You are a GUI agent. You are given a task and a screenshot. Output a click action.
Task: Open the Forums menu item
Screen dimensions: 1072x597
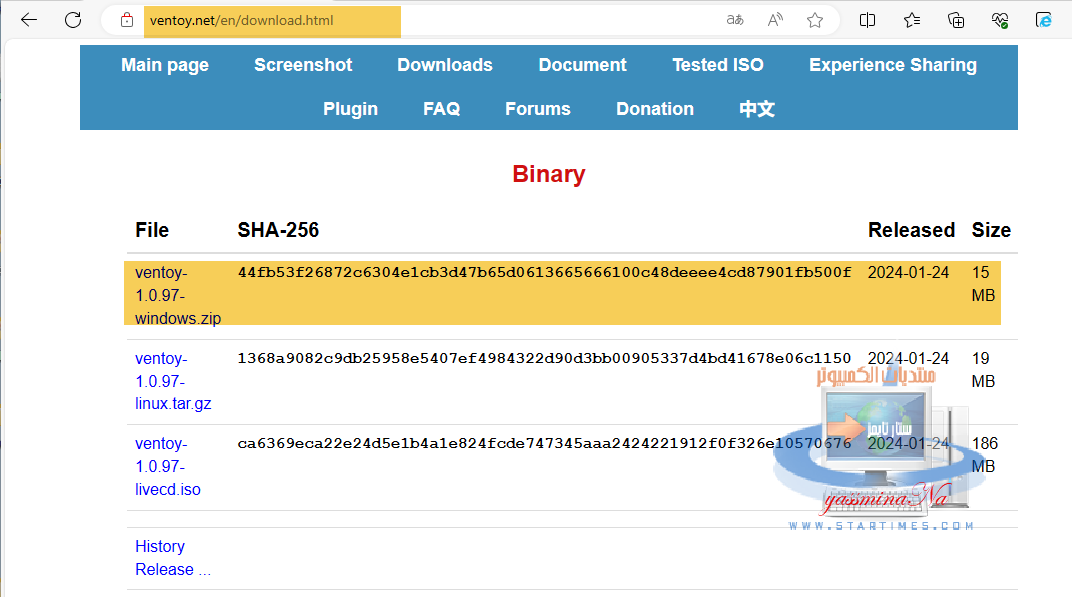pyautogui.click(x=537, y=109)
